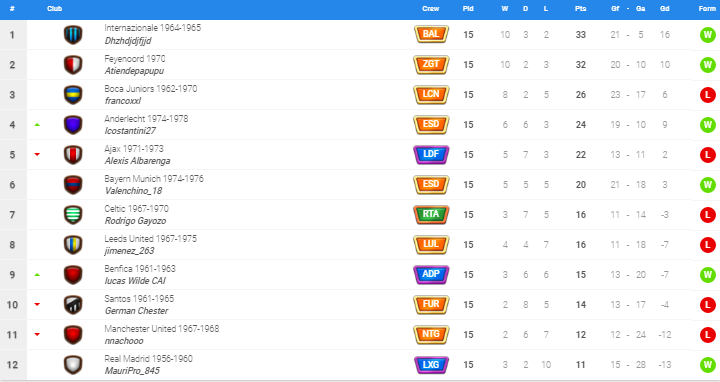Image resolution: width=720 pixels, height=382 pixels.
Task: Click the red L form indicator for Boca Juniors
Action: 708,95
